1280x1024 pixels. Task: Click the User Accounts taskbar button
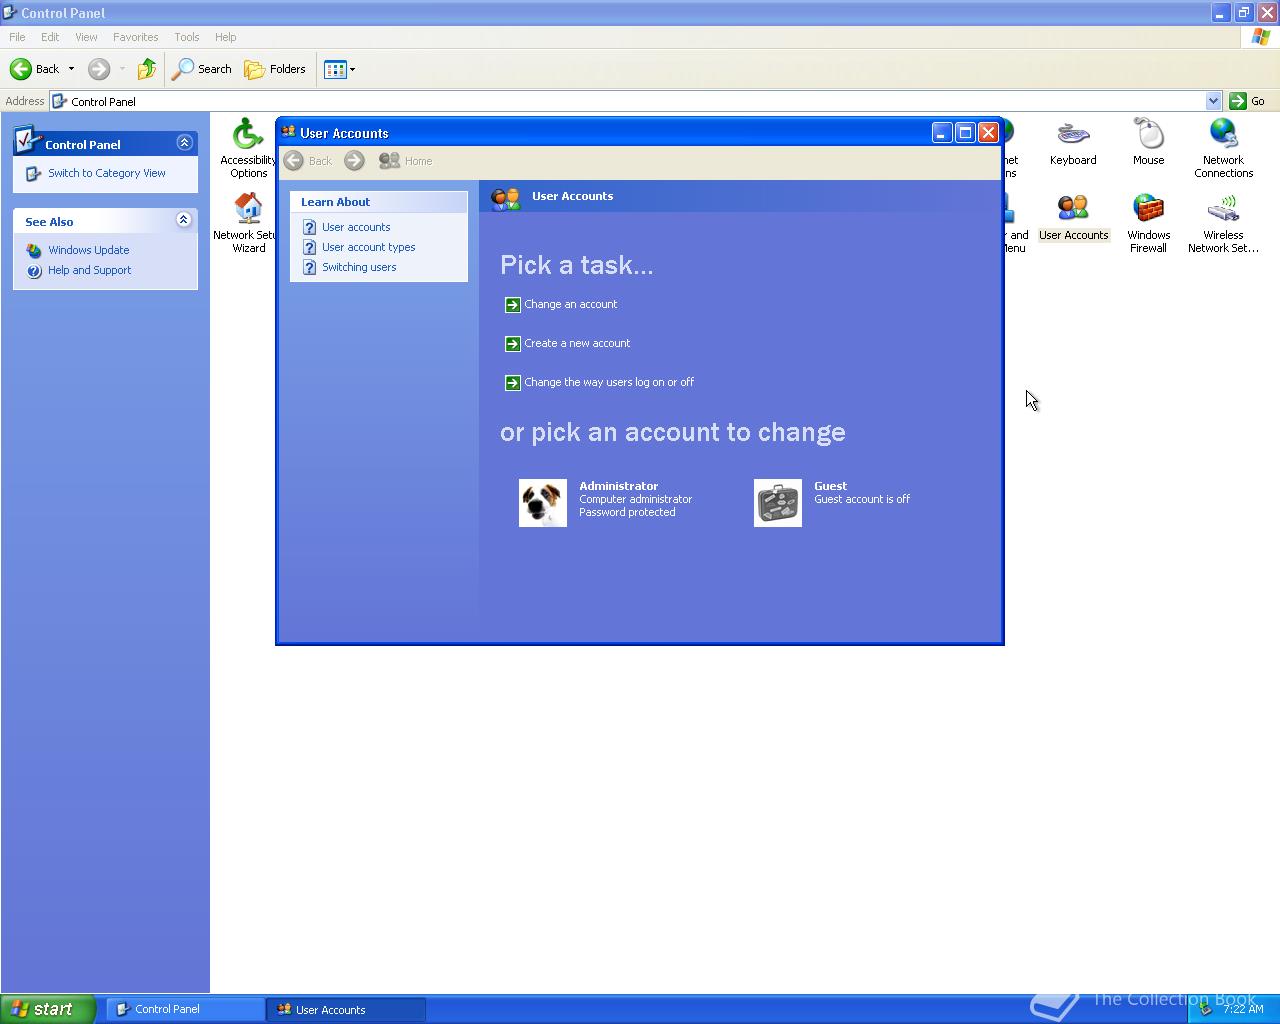pyautogui.click(x=346, y=1009)
